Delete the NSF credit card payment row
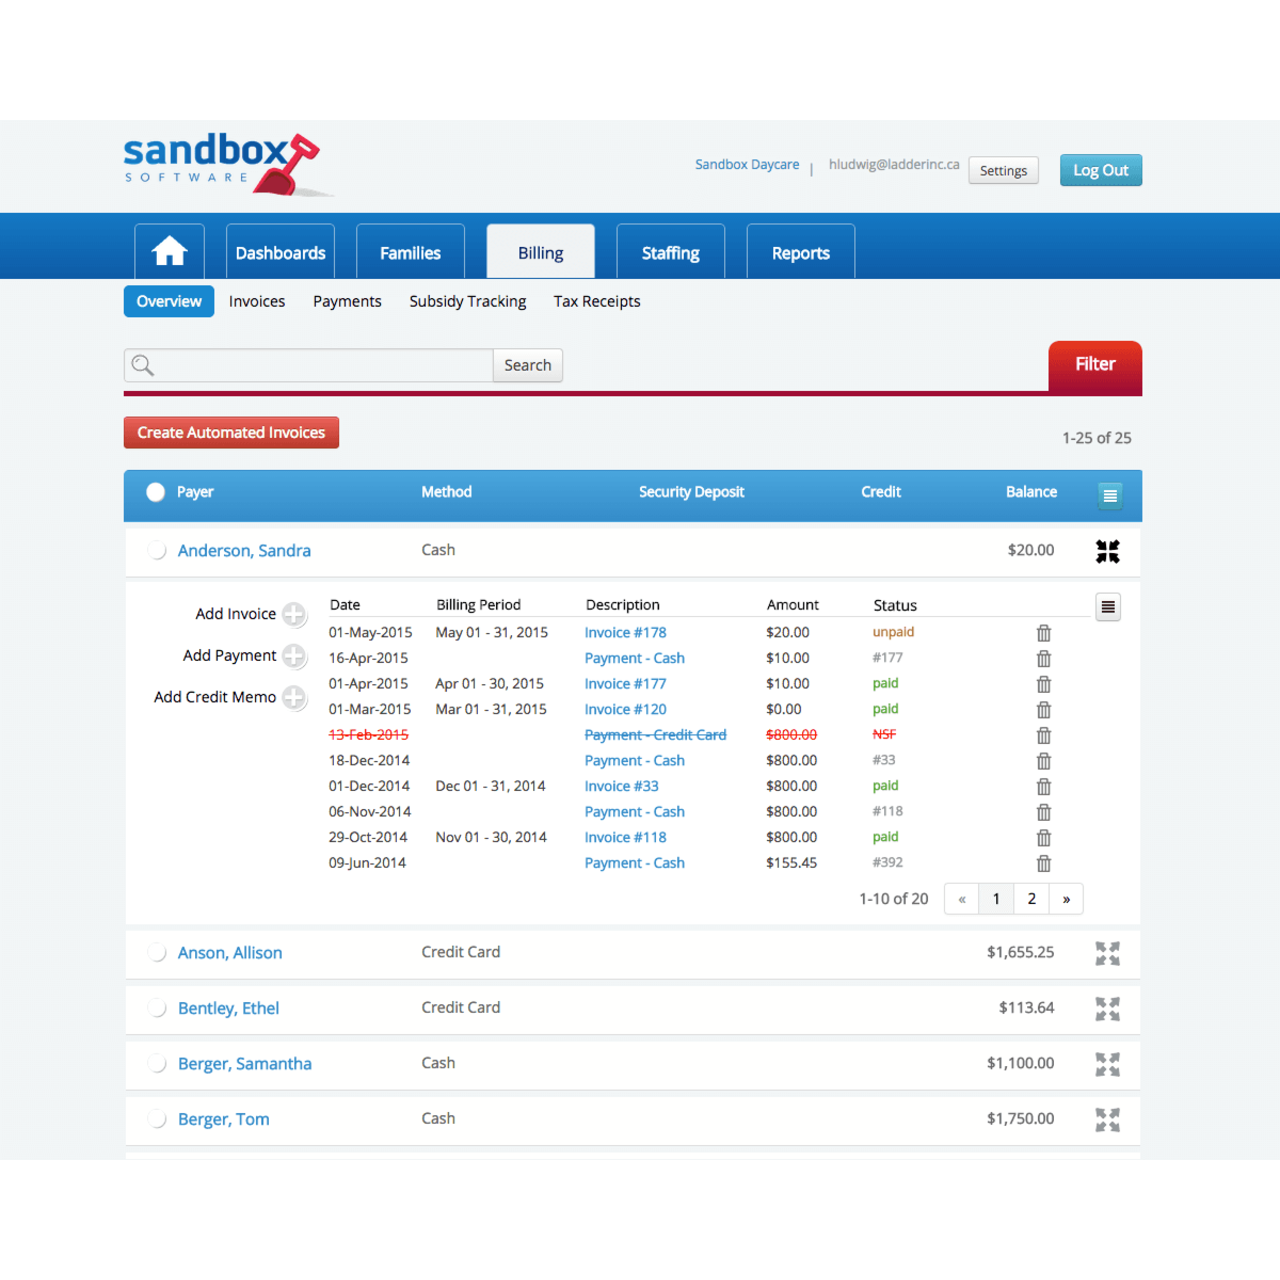Screen dimensions: 1280x1280 click(x=1043, y=735)
